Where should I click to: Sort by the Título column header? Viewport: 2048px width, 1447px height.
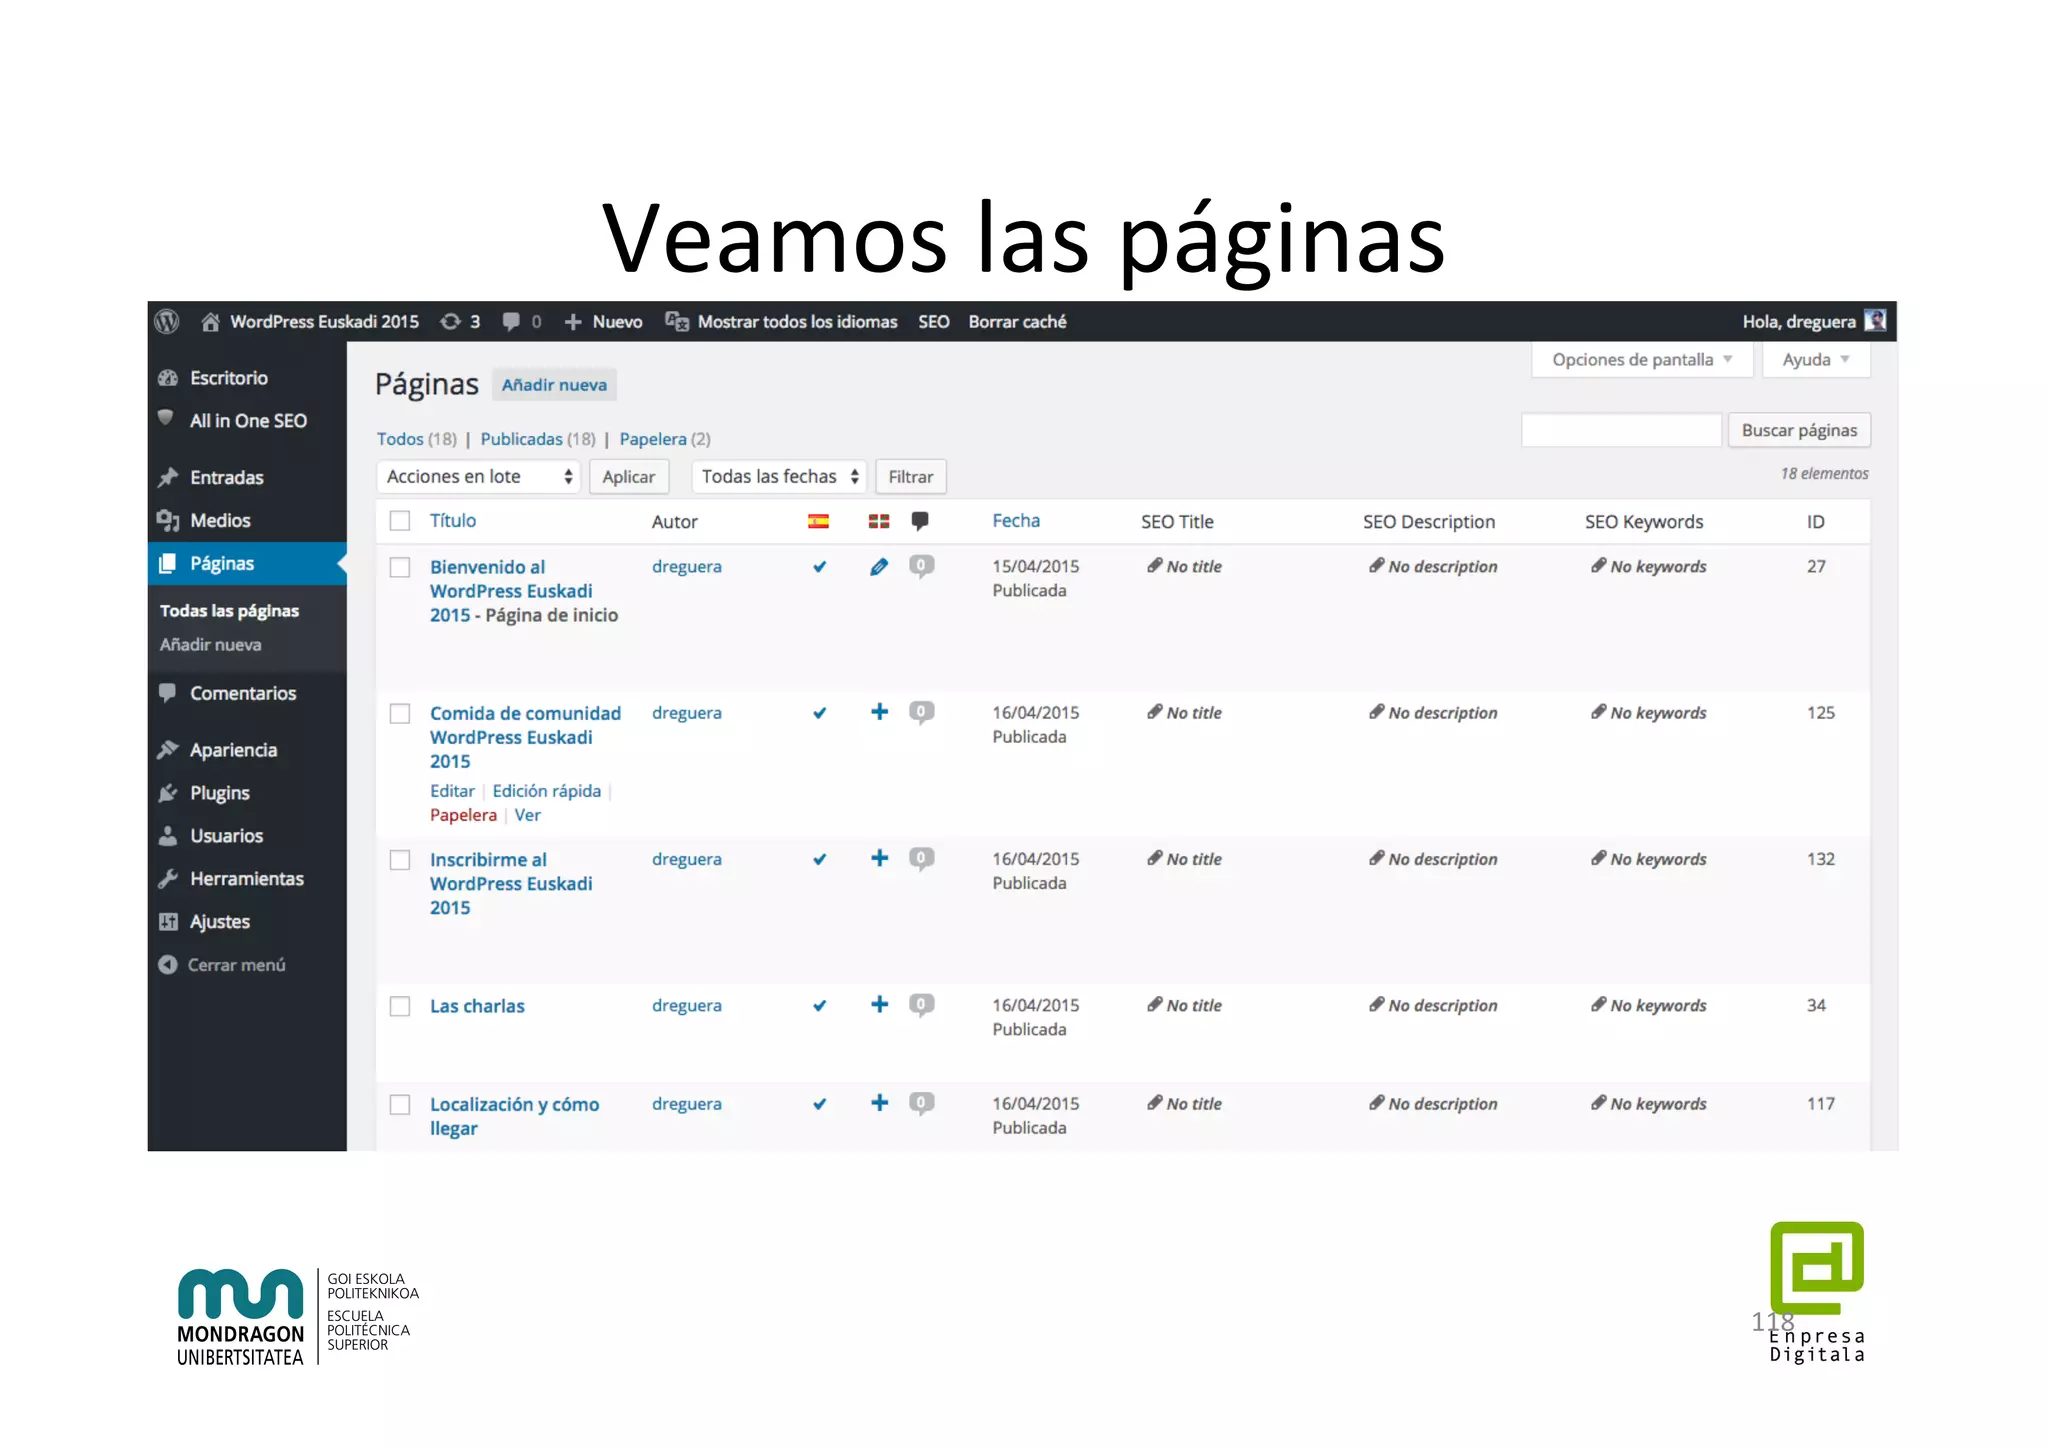point(453,521)
